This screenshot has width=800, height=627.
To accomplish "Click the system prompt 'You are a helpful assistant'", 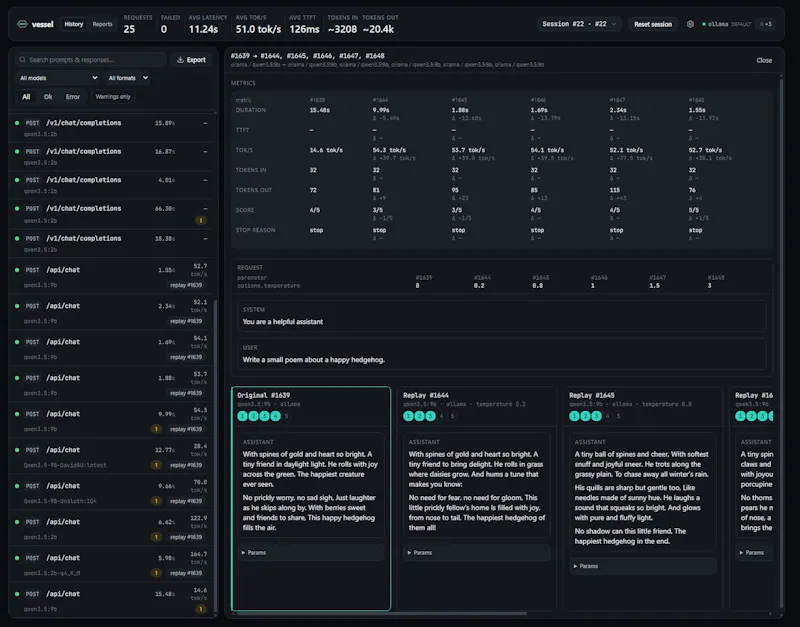I will [x=282, y=321].
